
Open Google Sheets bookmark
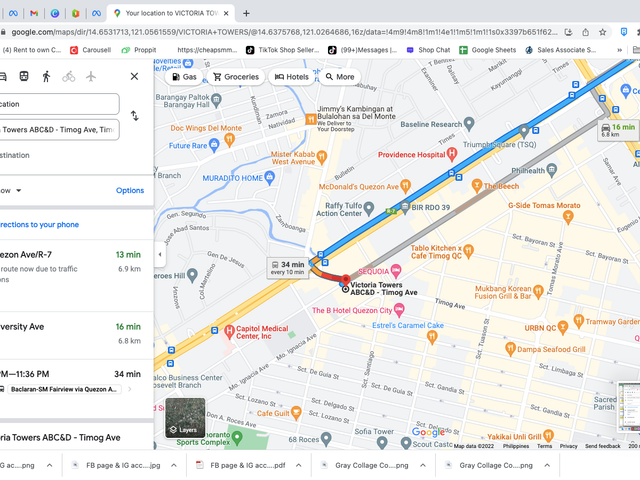click(x=487, y=50)
